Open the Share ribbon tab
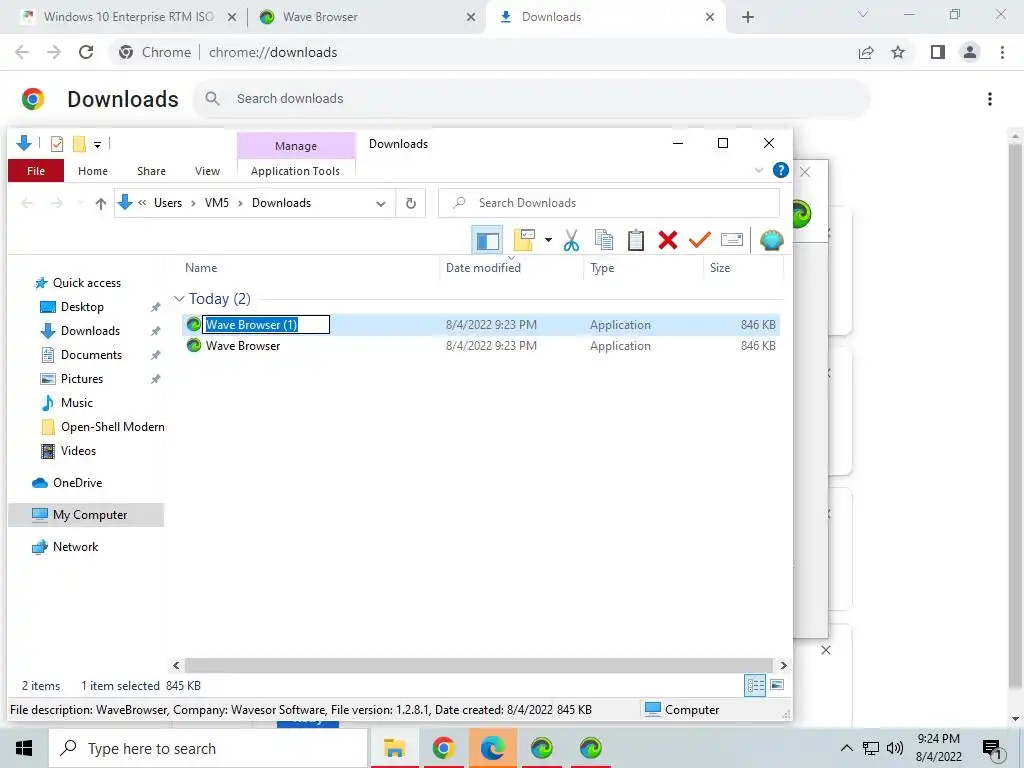The width and height of the screenshot is (1024, 768). pyautogui.click(x=151, y=171)
